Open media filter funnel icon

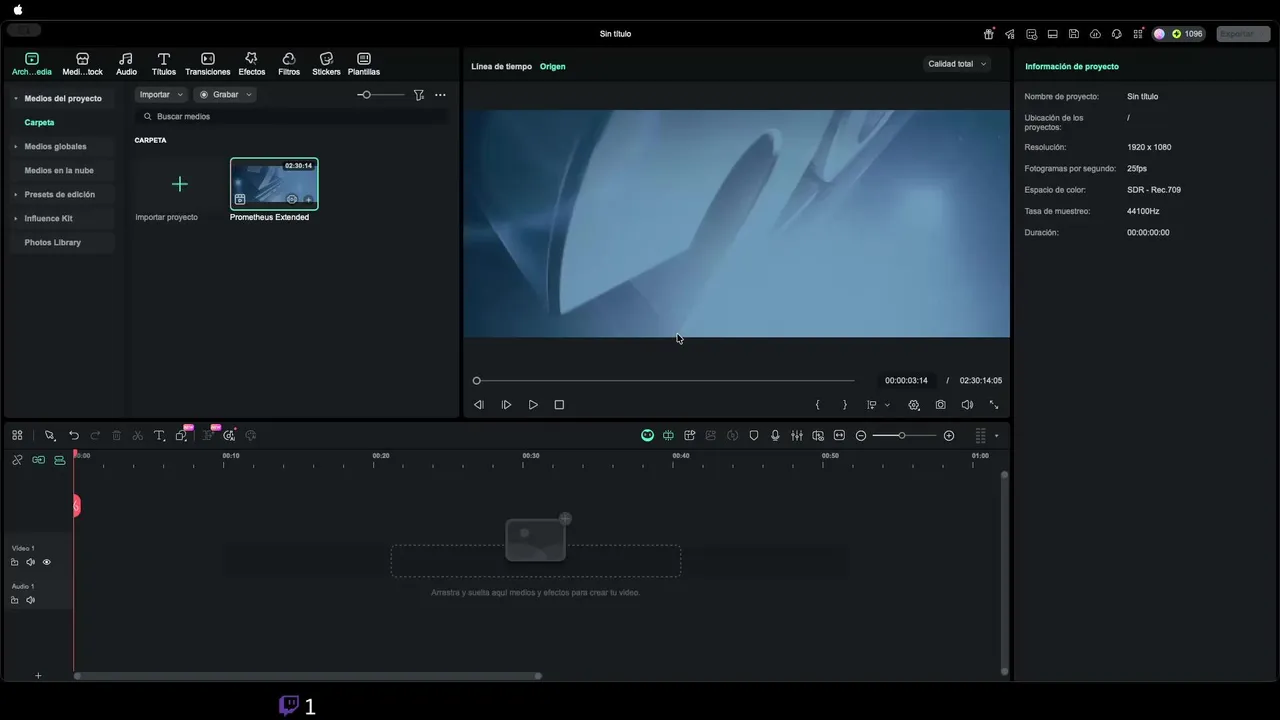click(419, 95)
